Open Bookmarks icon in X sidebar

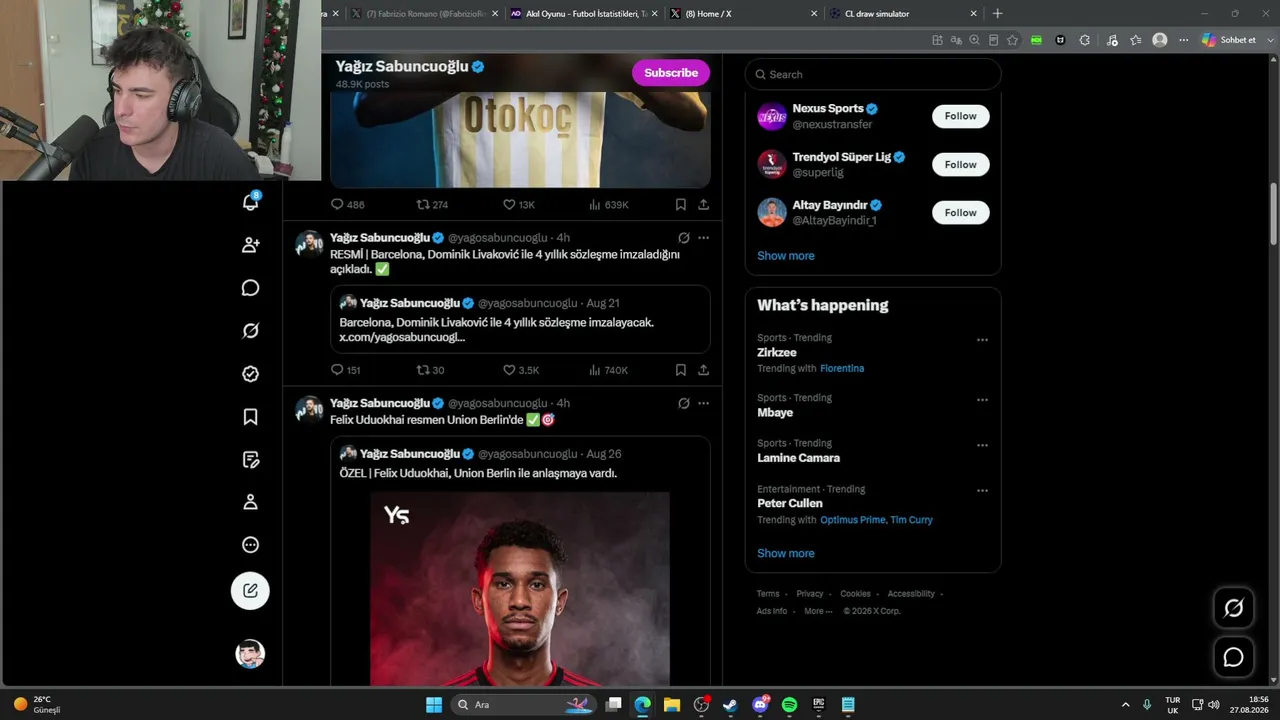250,417
